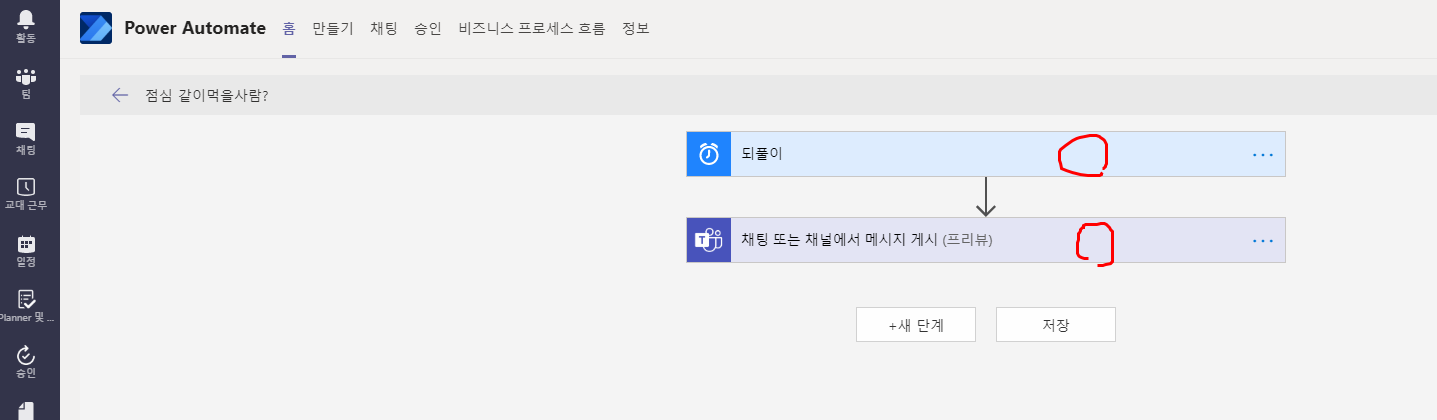The height and width of the screenshot is (420, 1437).
Task: Click the 저장 save button
Action: (x=1055, y=325)
